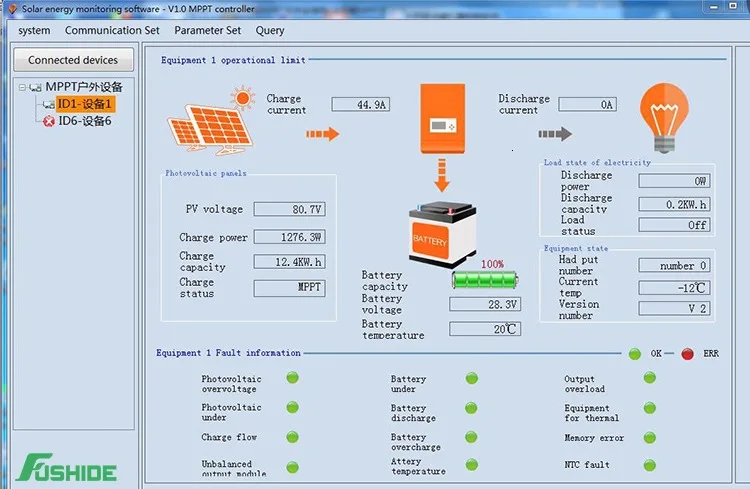Click the Charge power field 1276.3W
The width and height of the screenshot is (750, 489).
(x=290, y=237)
